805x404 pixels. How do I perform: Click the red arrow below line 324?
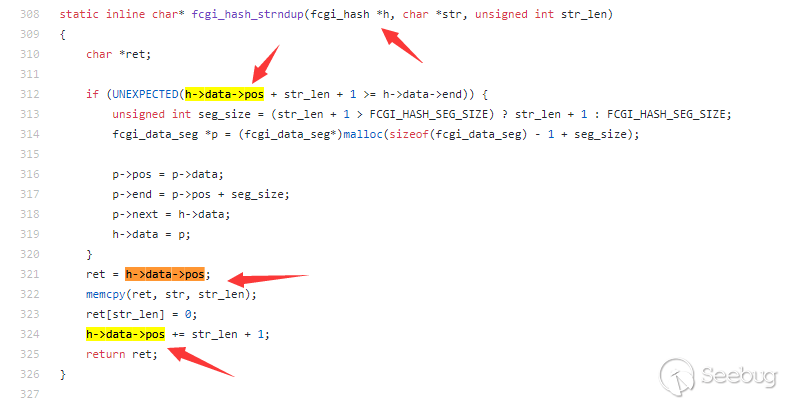(201, 361)
